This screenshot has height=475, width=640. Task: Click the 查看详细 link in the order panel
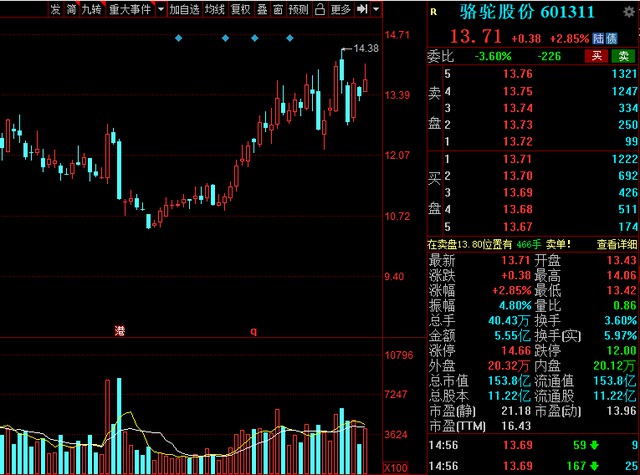[616, 243]
